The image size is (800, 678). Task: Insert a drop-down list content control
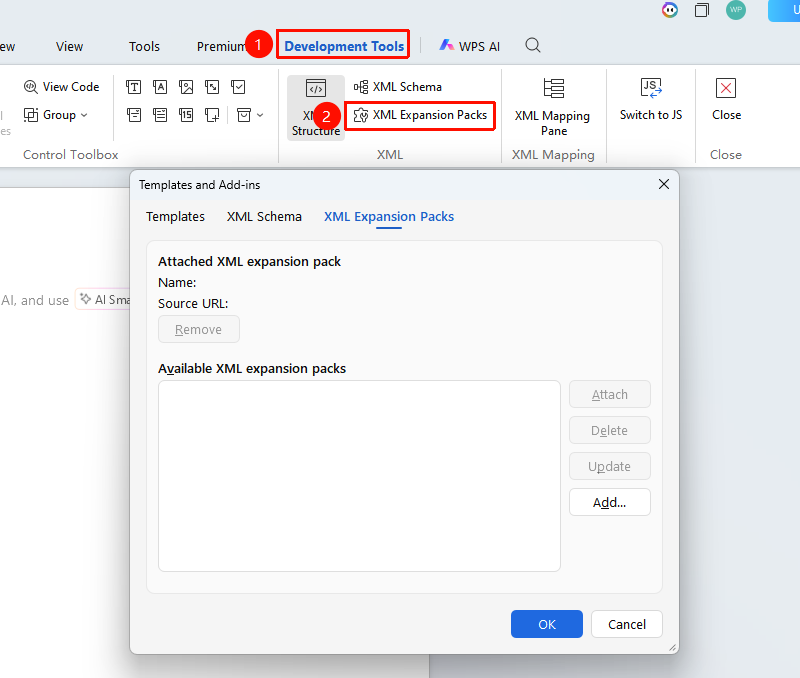(160, 115)
